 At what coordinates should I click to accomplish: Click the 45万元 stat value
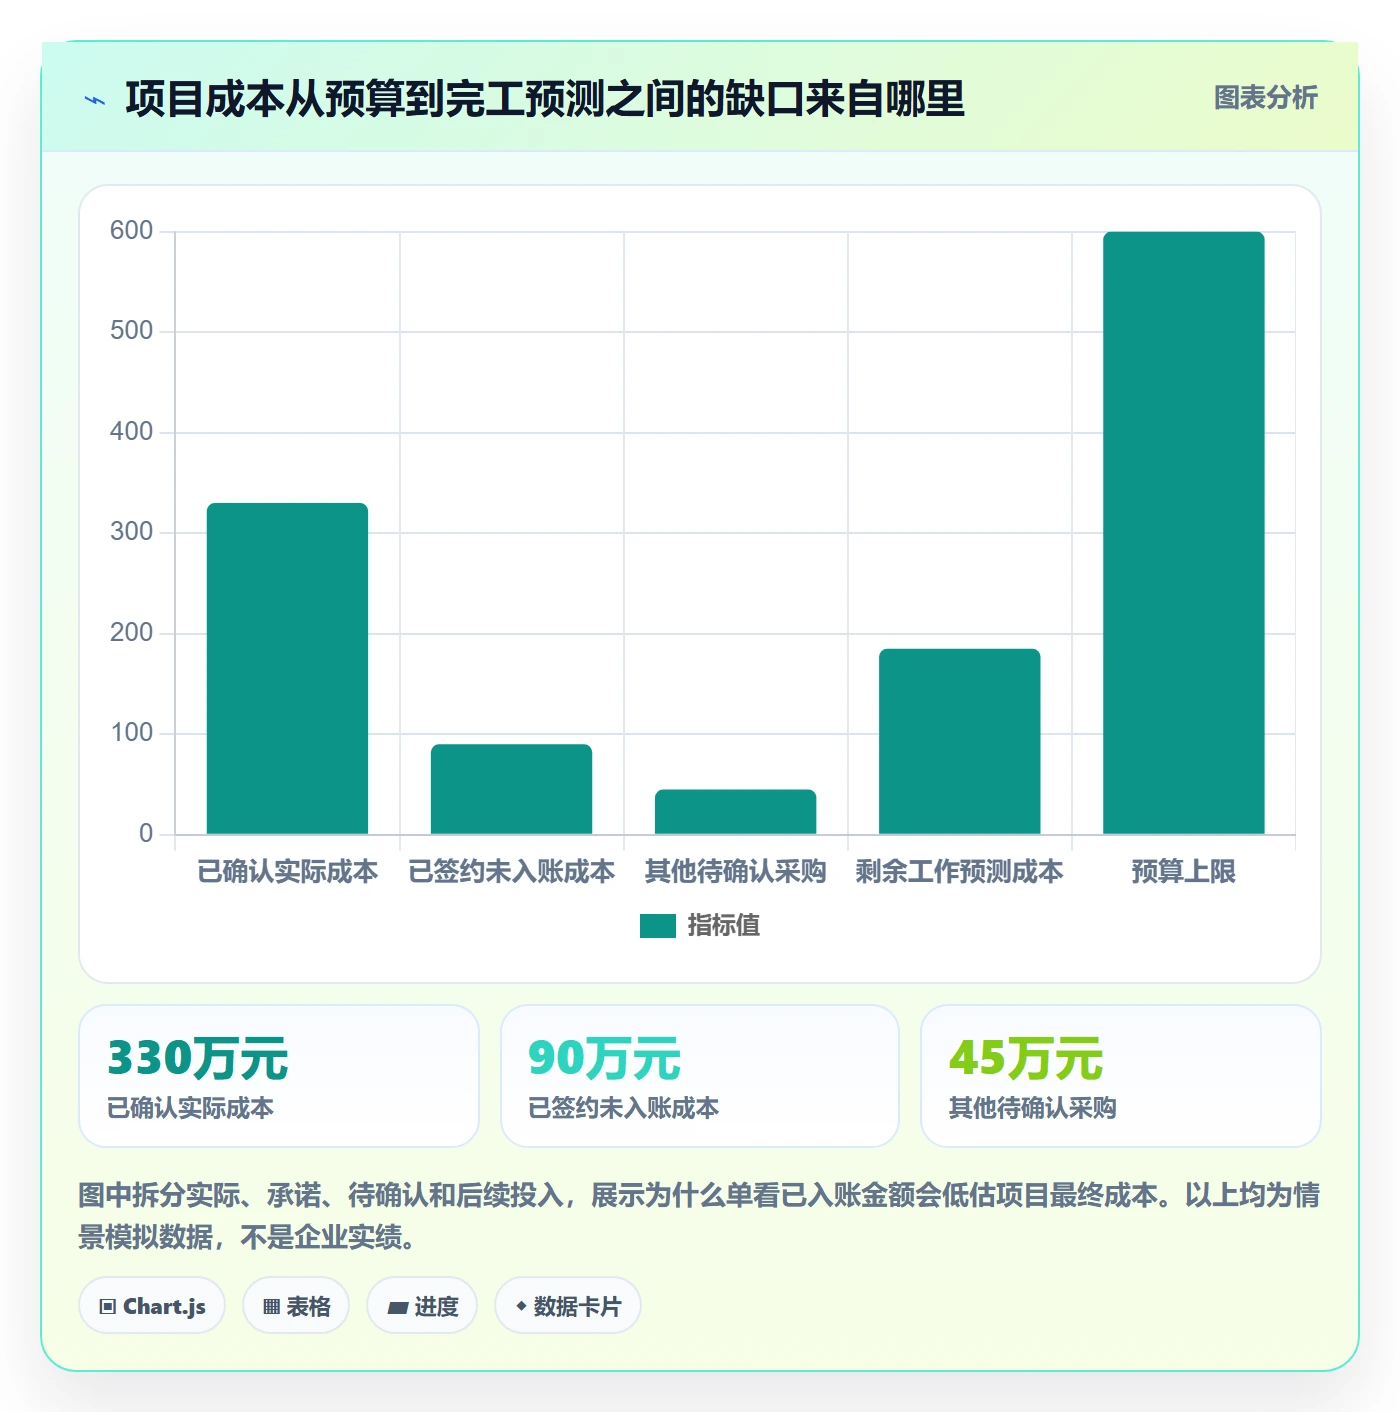1026,1058
